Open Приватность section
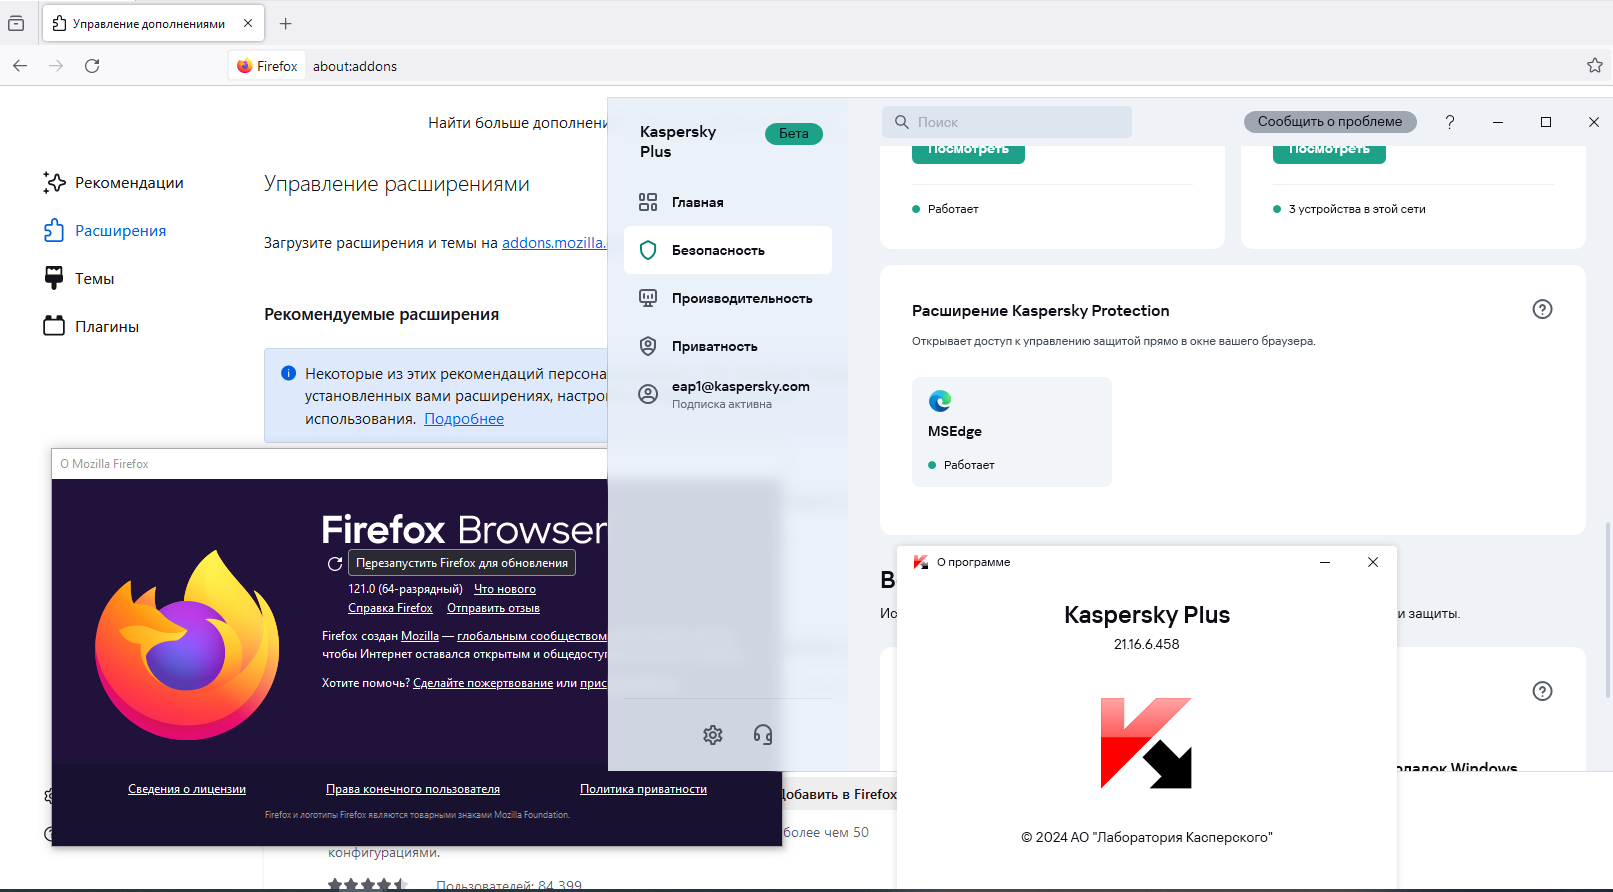This screenshot has height=892, width=1613. 728,346
